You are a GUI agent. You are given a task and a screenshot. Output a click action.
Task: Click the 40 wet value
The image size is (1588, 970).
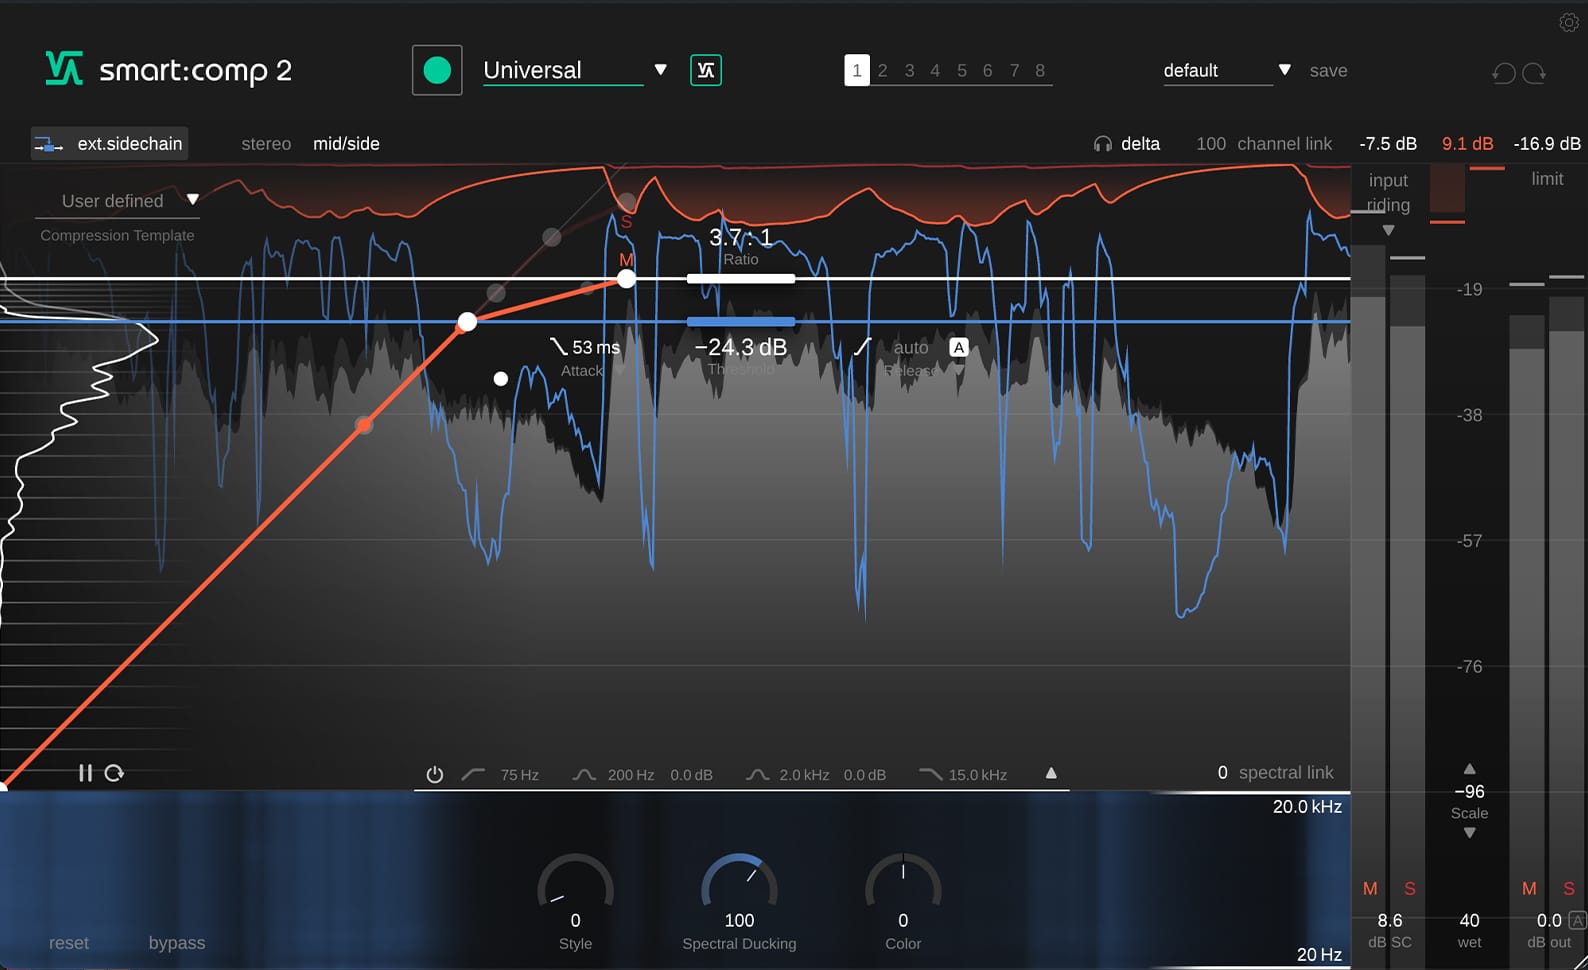point(1469,920)
